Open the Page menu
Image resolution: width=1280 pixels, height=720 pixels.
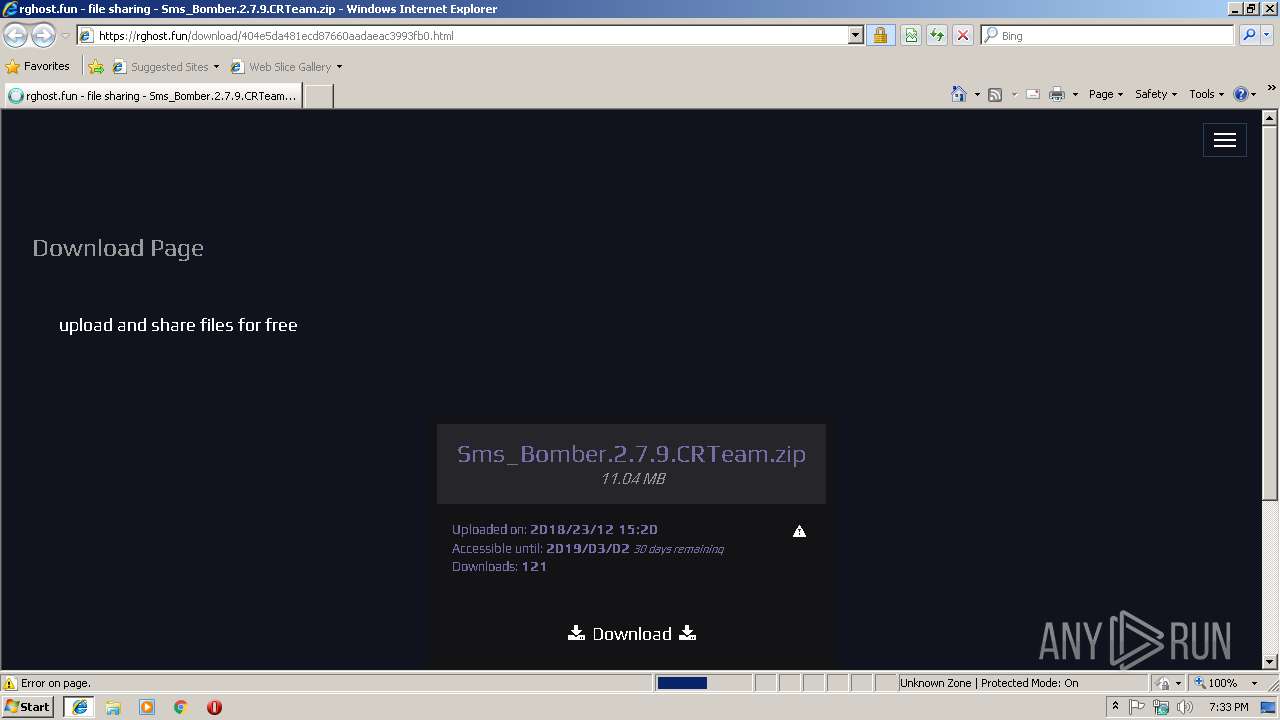[x=1106, y=94]
